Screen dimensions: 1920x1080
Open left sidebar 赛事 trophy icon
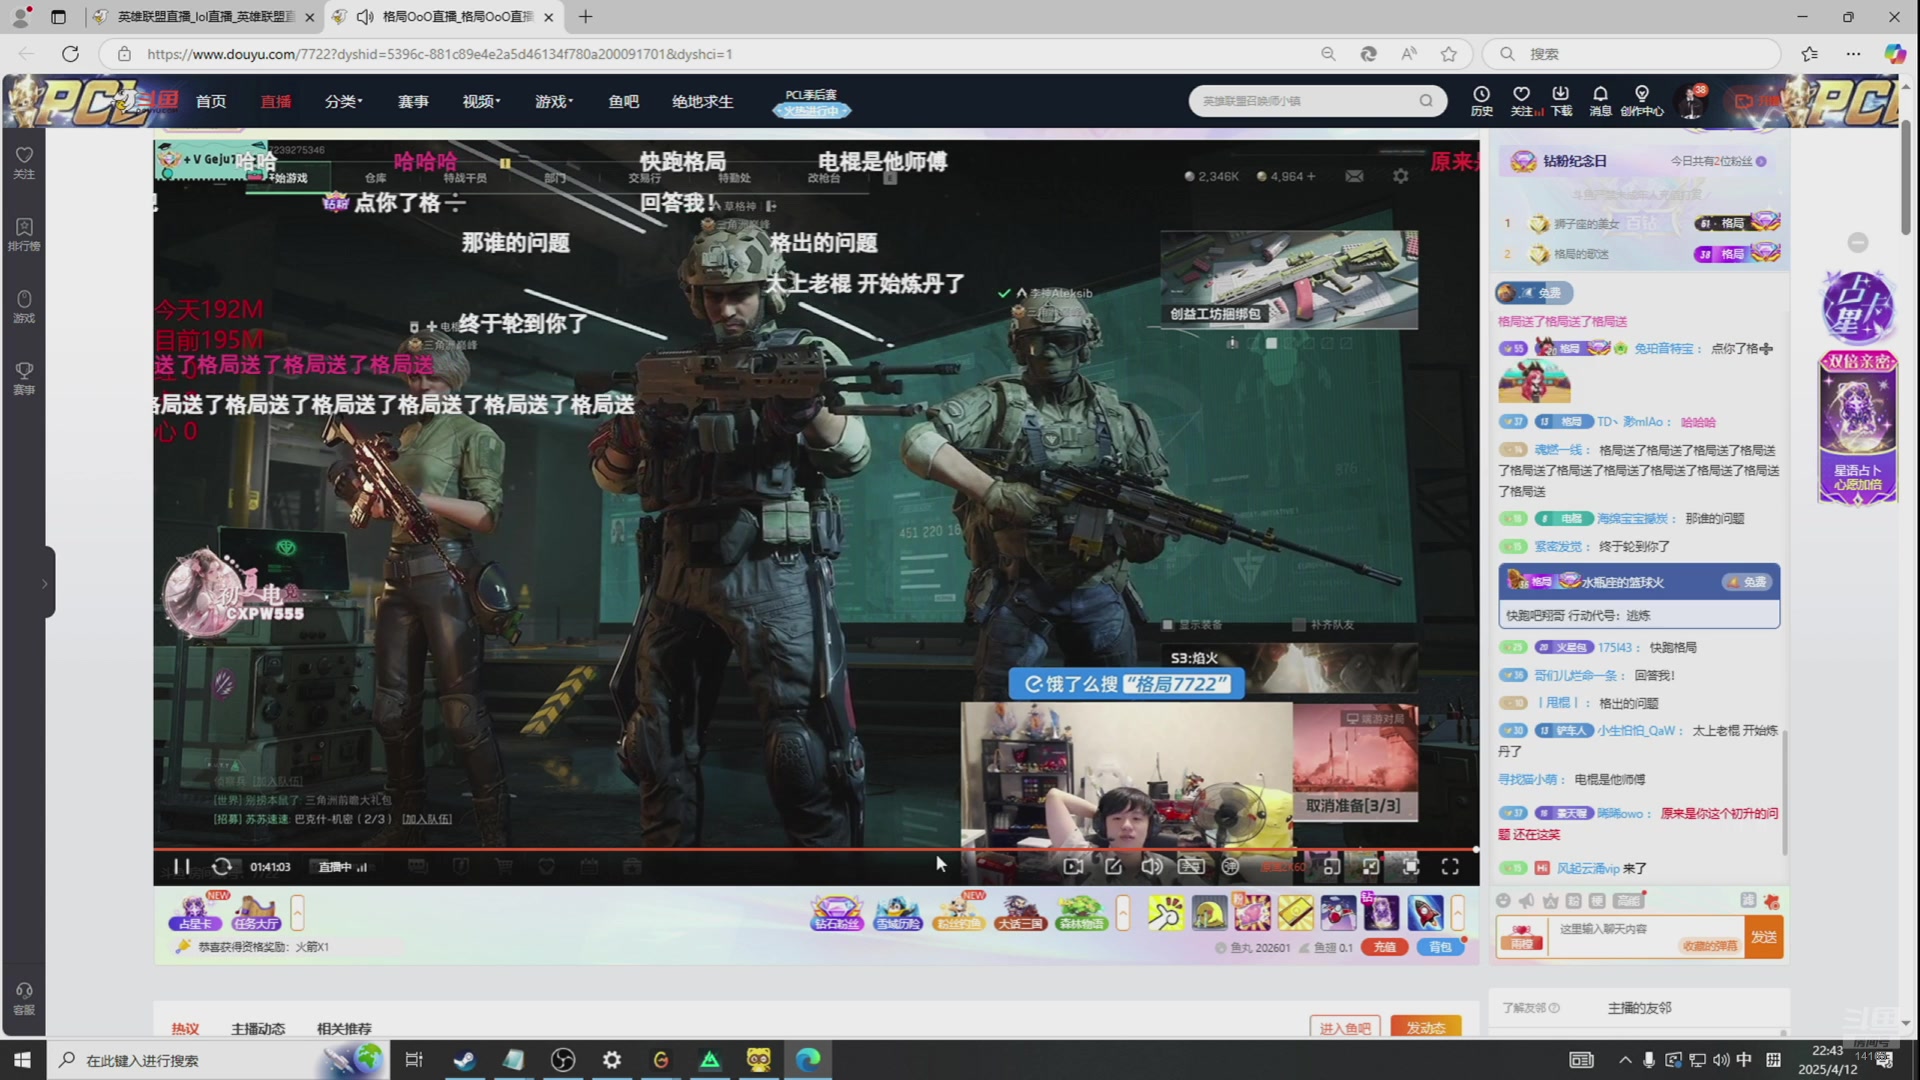coord(24,378)
